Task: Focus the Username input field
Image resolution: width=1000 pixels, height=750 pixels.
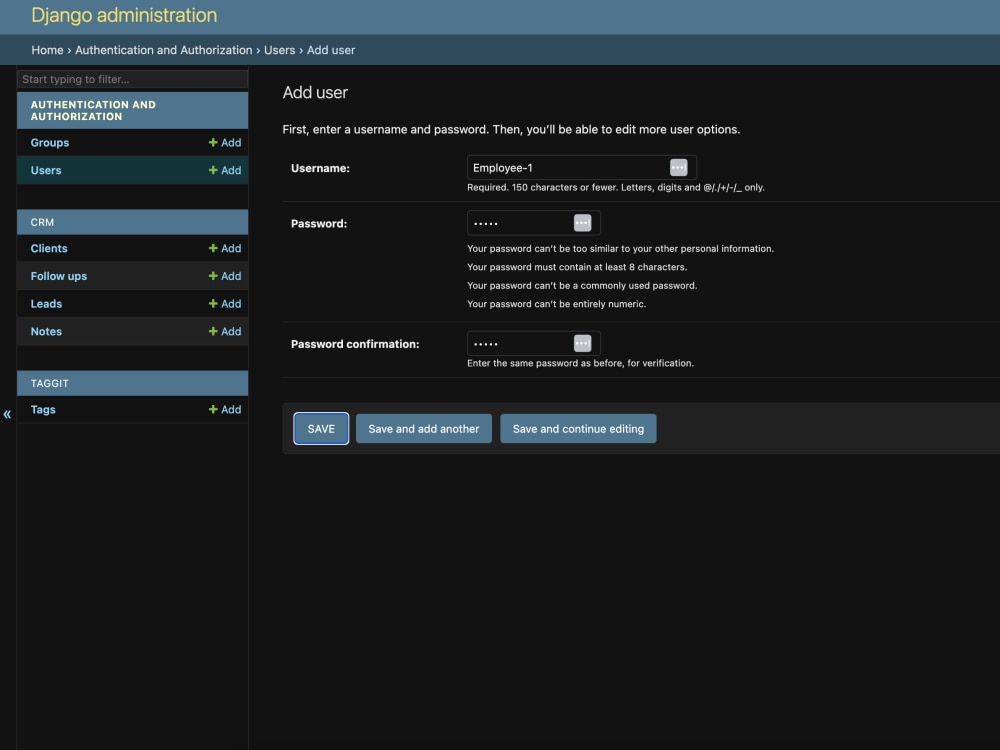Action: coord(582,168)
